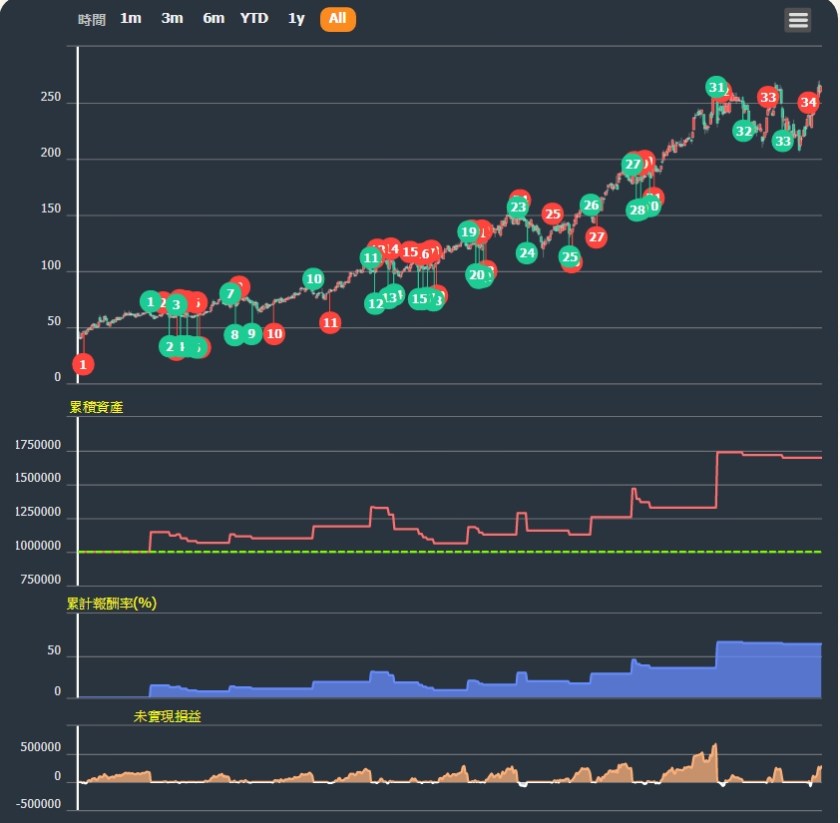
Task: Click red sell marker number 1
Action: [83, 365]
